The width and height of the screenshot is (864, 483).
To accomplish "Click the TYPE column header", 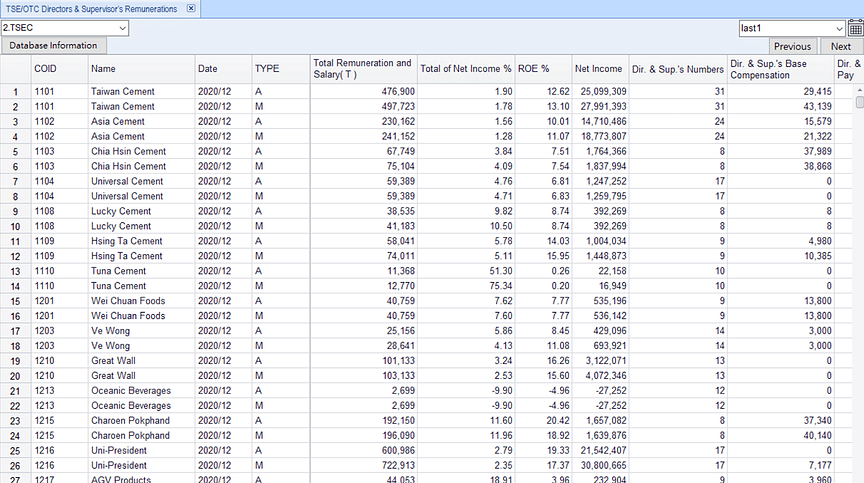I will click(267, 69).
